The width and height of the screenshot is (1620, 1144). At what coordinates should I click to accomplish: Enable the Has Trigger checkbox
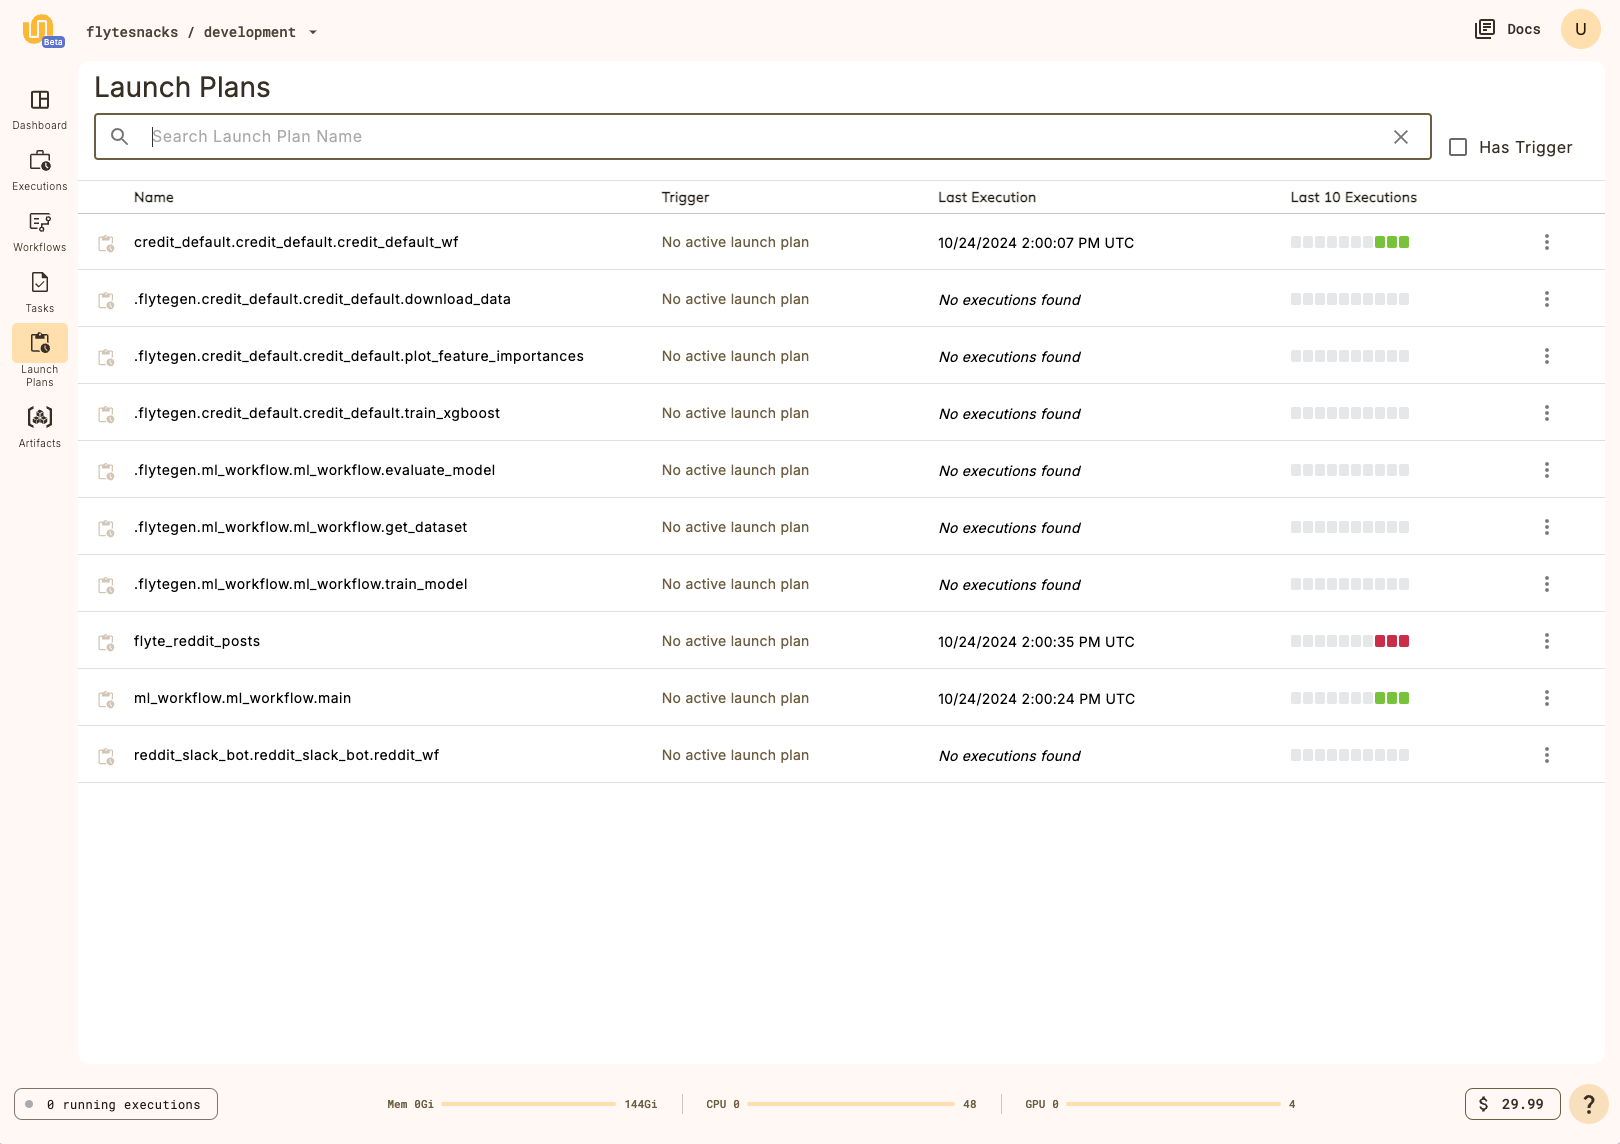(x=1458, y=147)
